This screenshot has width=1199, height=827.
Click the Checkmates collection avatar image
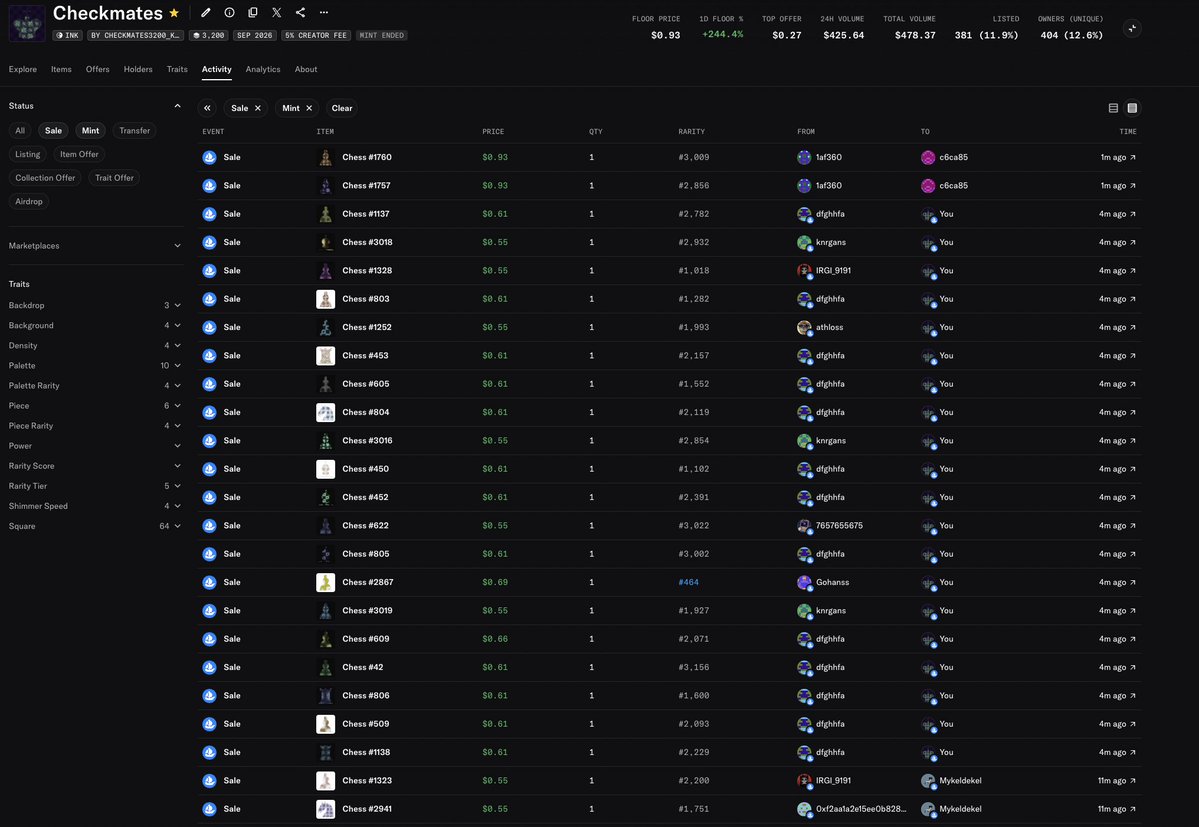(27, 23)
